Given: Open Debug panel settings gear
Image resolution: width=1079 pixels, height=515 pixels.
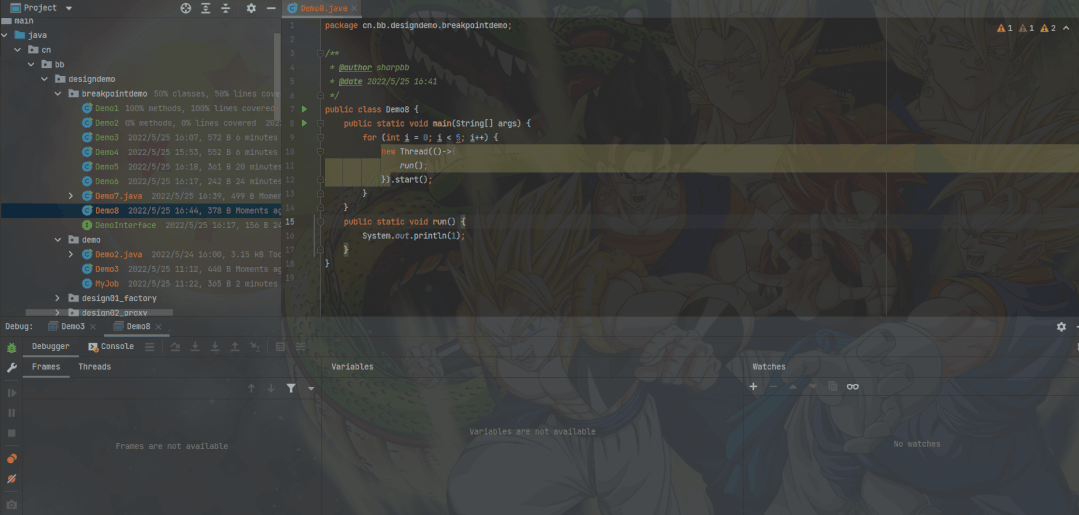Looking at the screenshot, I should tap(1061, 326).
